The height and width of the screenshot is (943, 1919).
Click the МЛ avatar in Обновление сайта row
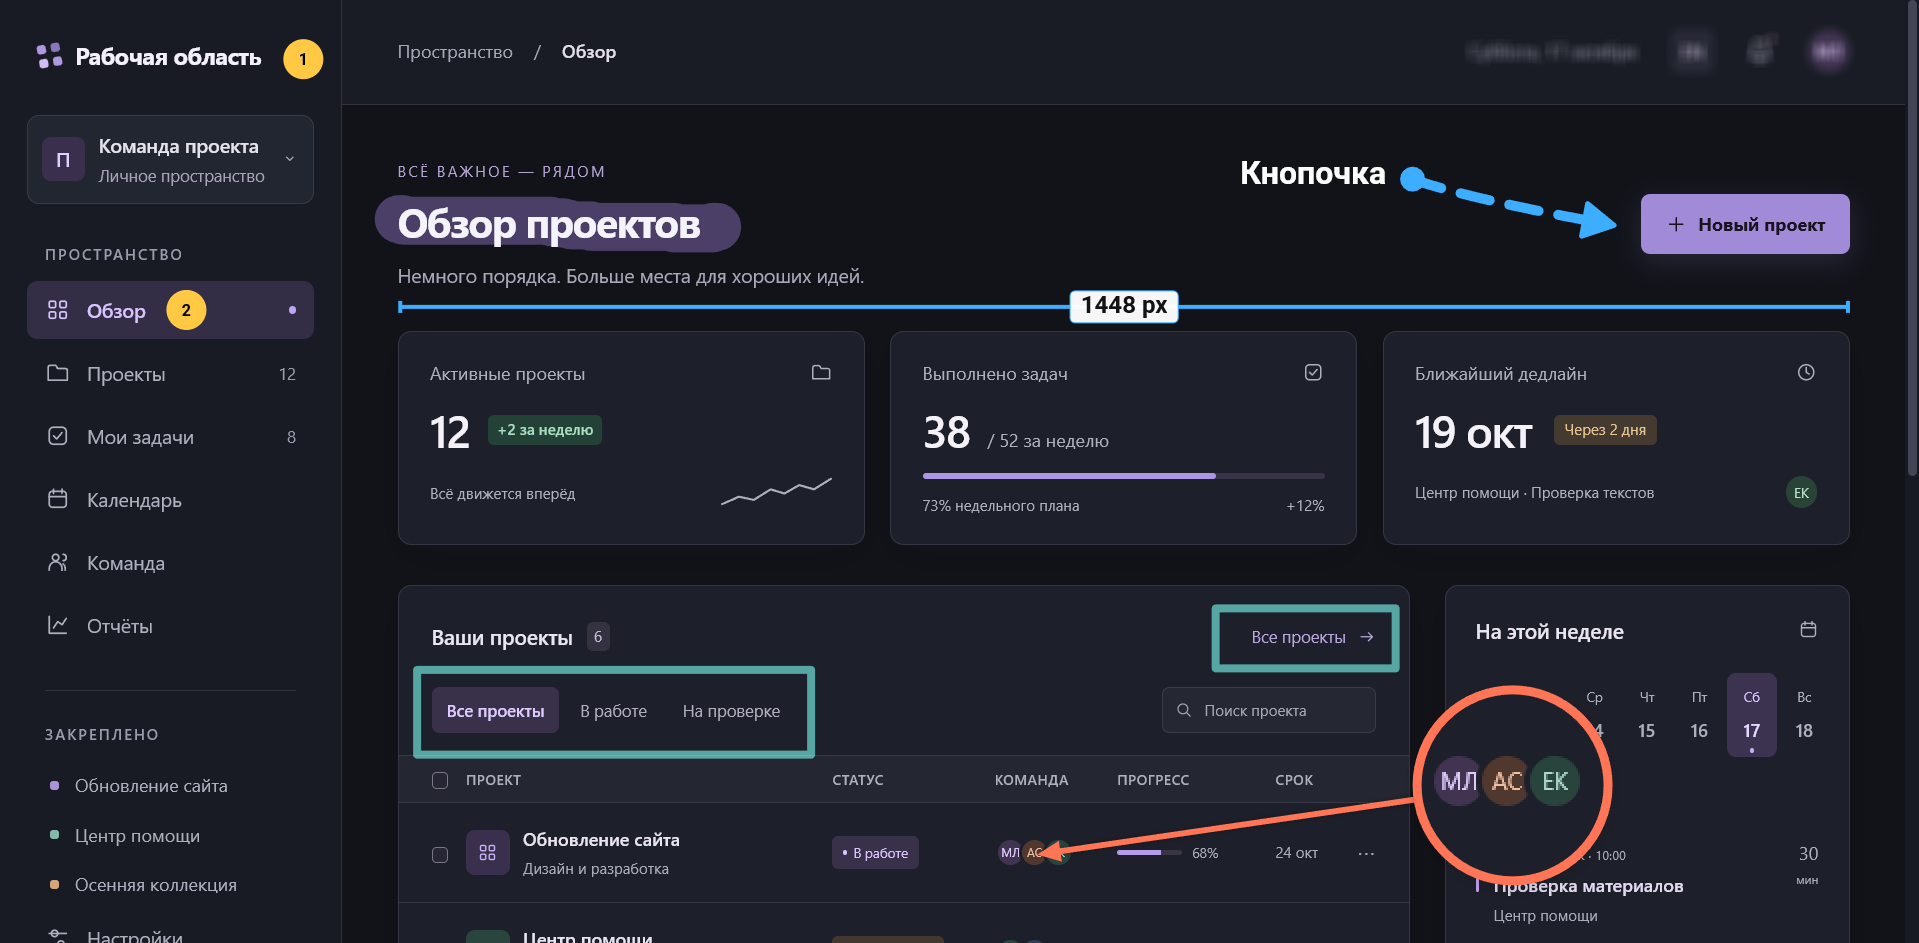pos(1010,853)
